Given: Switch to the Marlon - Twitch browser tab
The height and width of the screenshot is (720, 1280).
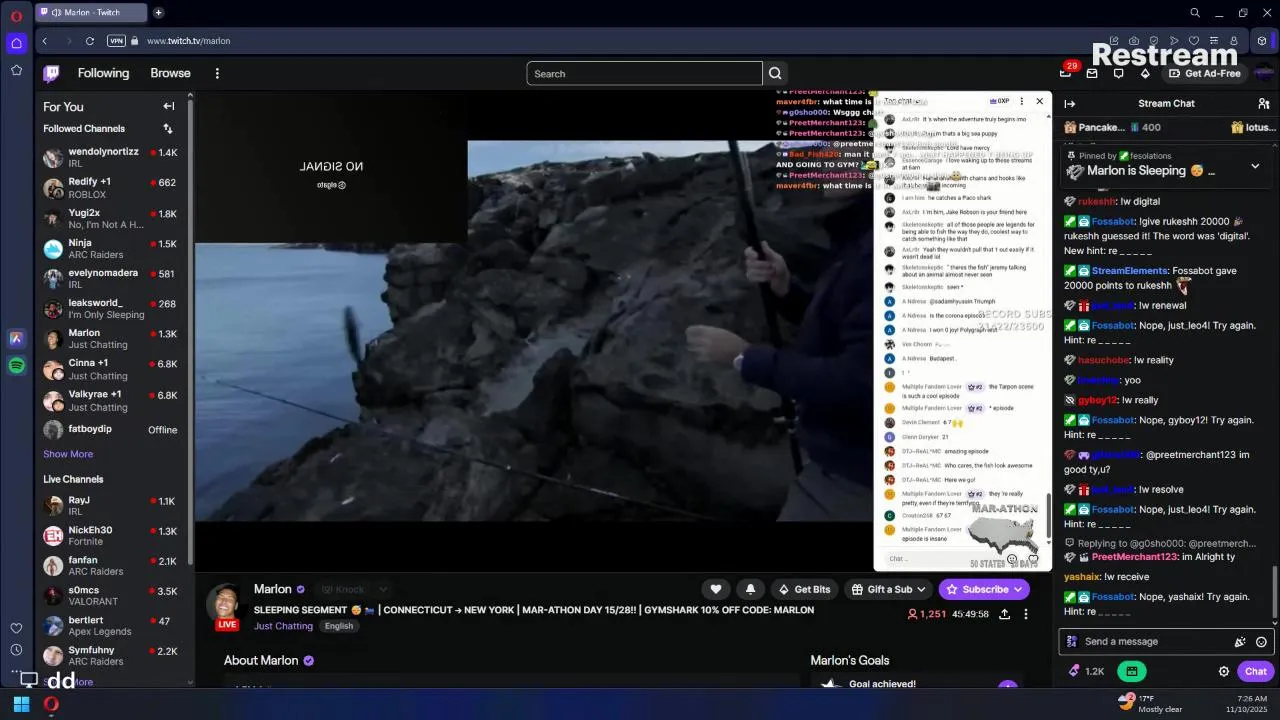Looking at the screenshot, I should click(x=91, y=13).
